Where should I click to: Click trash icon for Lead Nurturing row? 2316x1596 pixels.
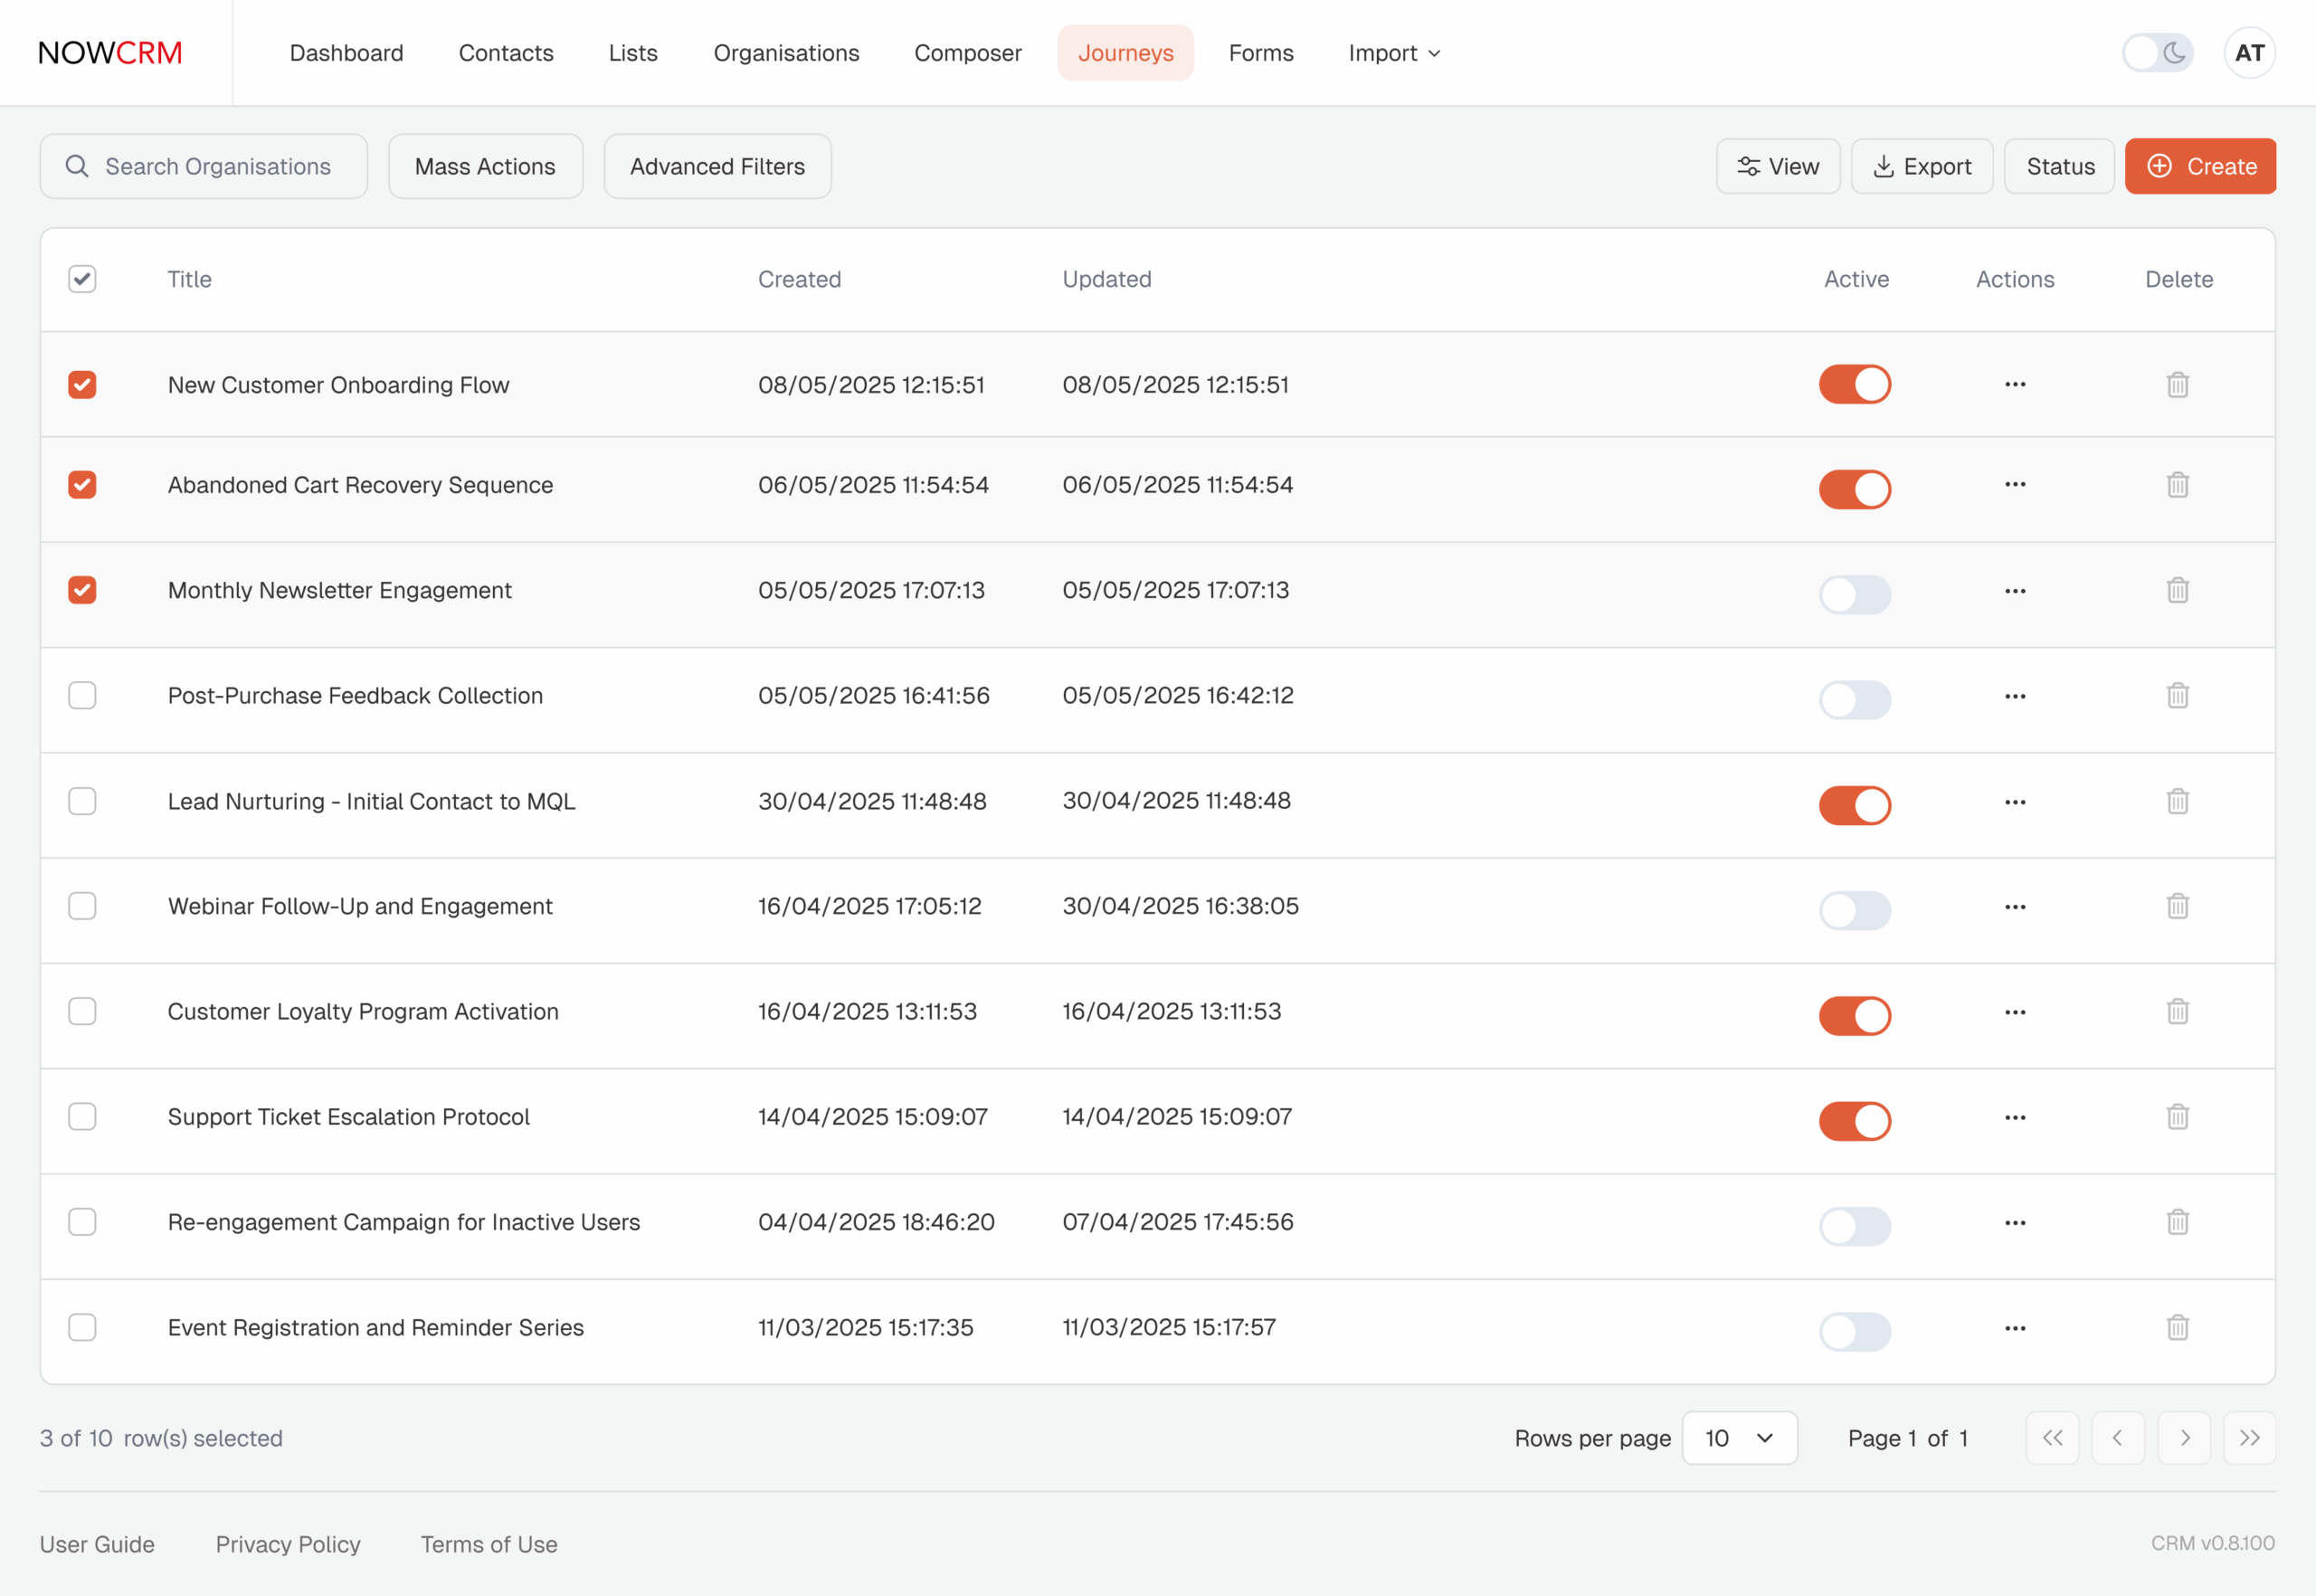tap(2177, 801)
